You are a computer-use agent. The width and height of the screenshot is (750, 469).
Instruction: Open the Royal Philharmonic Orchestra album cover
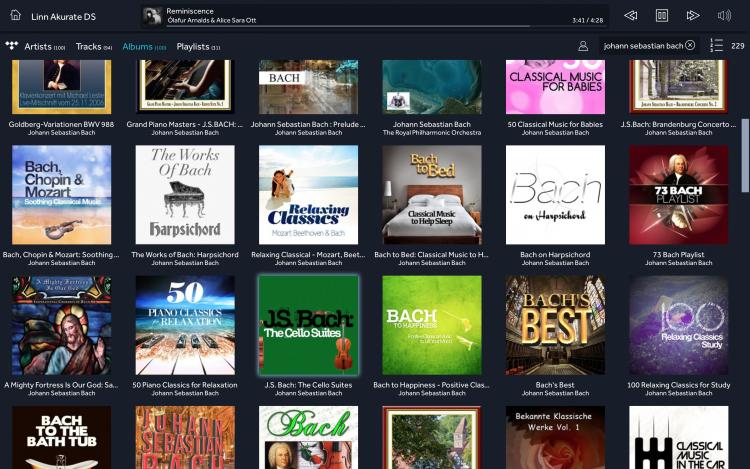click(x=432, y=87)
